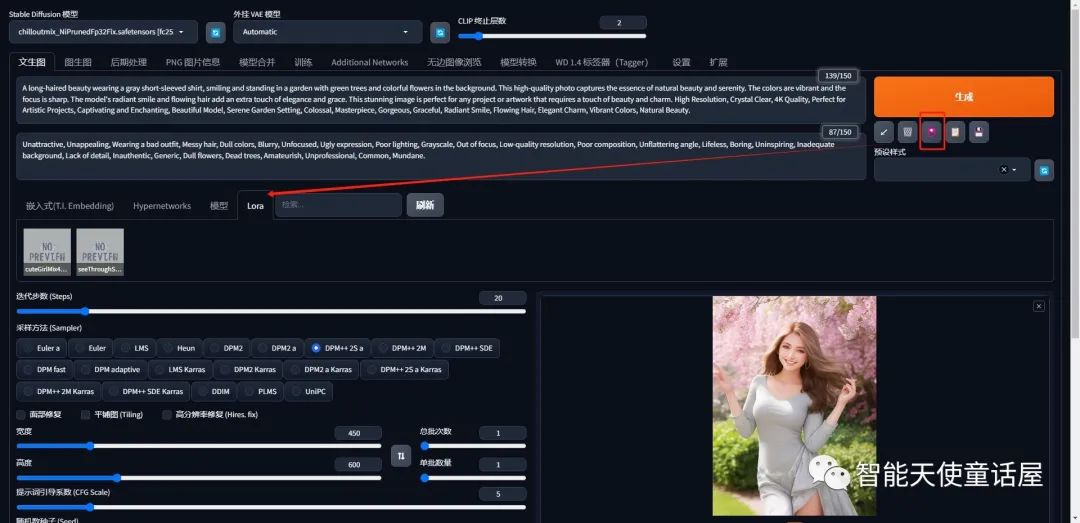Select the LMS Karras sampler
Screen dimensions: 1080x523
coord(180,369)
